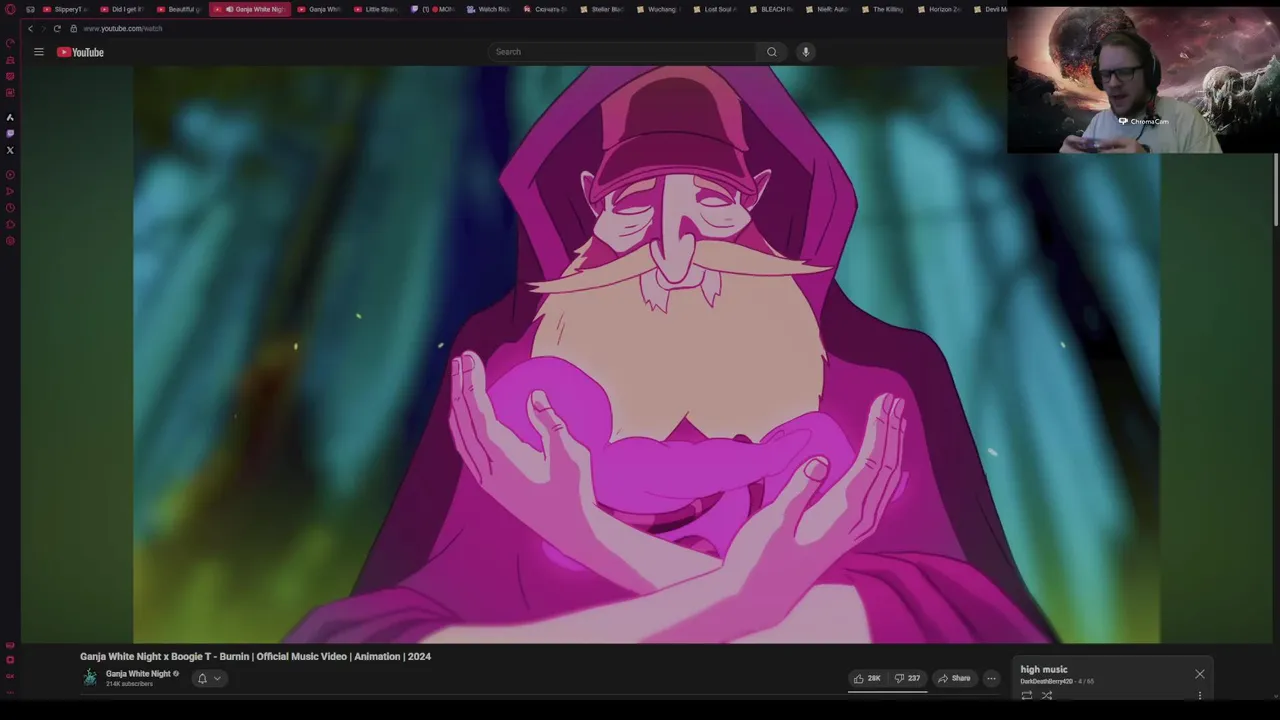Switch to the Did I get it browser tab
1280x720 pixels.
point(122,9)
